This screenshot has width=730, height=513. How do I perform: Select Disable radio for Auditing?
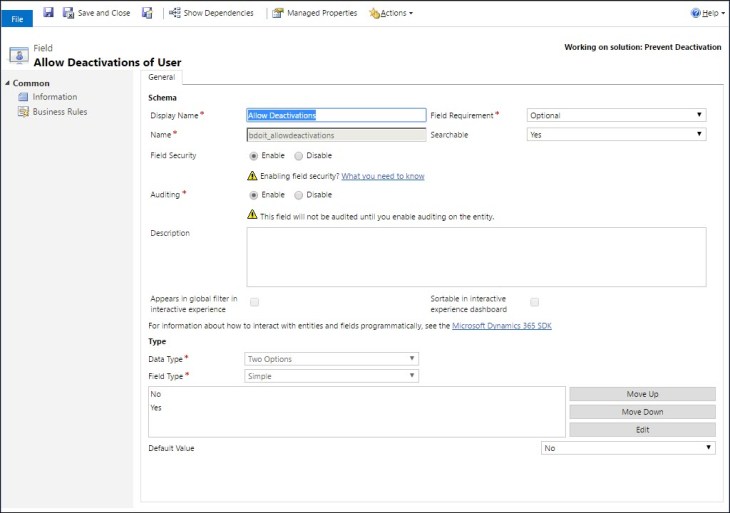tap(299, 195)
